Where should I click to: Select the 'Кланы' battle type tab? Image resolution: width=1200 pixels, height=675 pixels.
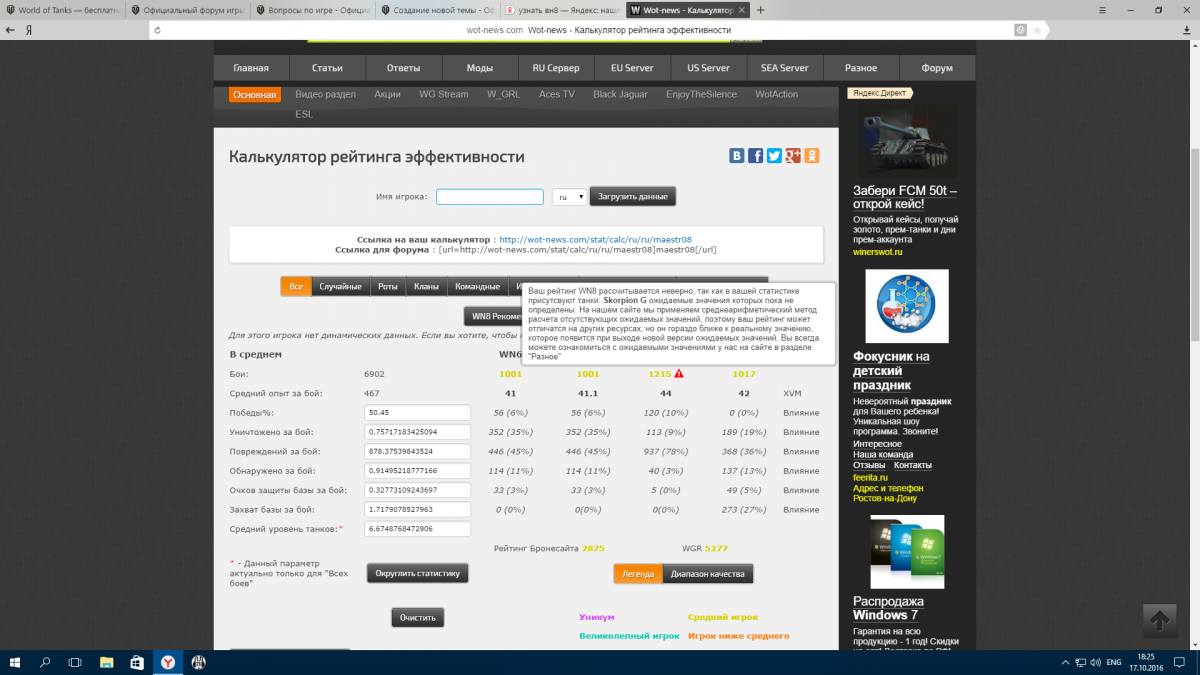click(426, 287)
